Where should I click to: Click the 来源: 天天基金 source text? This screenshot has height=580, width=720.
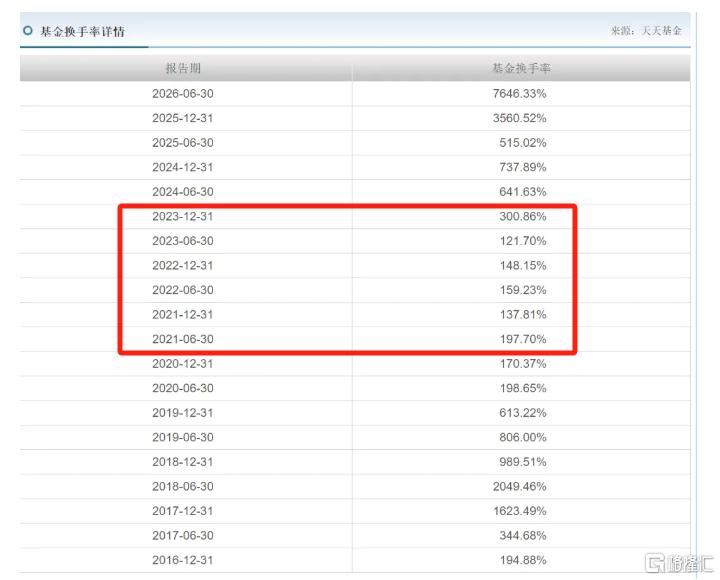[x=646, y=31]
